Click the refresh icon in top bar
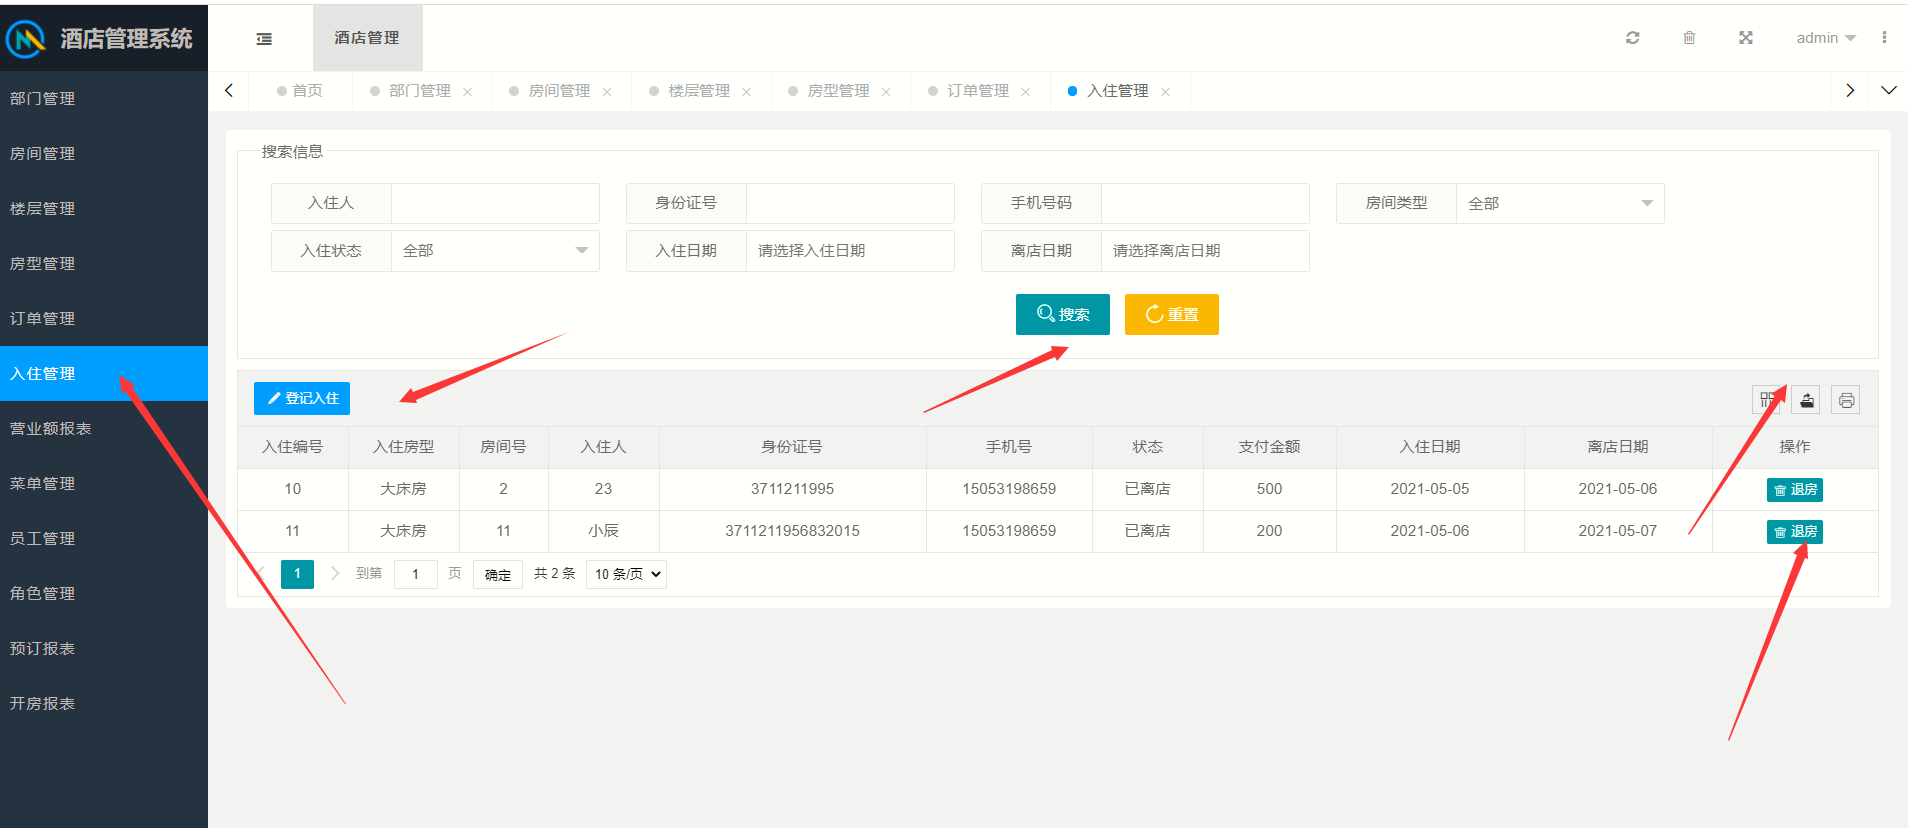Image resolution: width=1908 pixels, height=828 pixels. [1632, 38]
